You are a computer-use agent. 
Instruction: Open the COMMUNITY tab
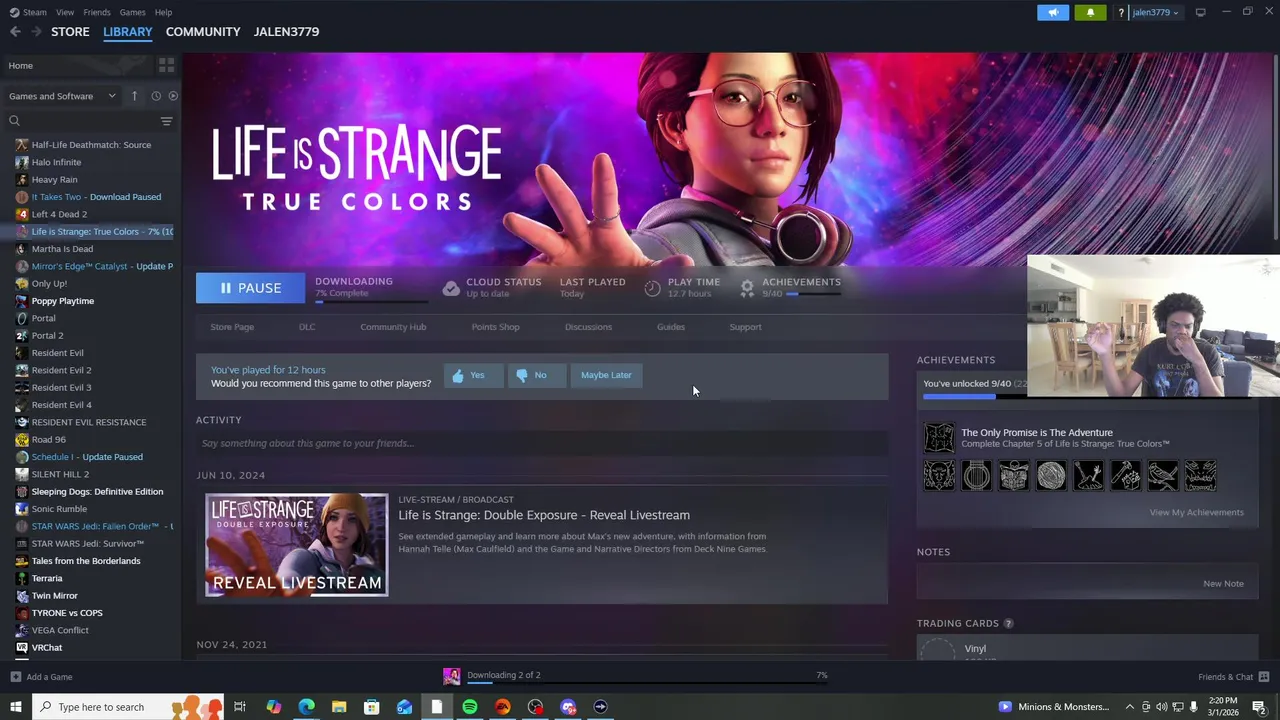pyautogui.click(x=203, y=32)
